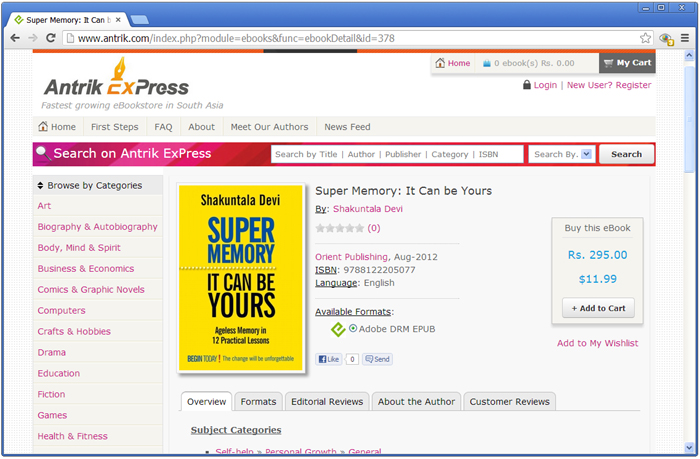The height and width of the screenshot is (459, 700).
Task: Click the Facebook Like button
Action: (x=329, y=359)
